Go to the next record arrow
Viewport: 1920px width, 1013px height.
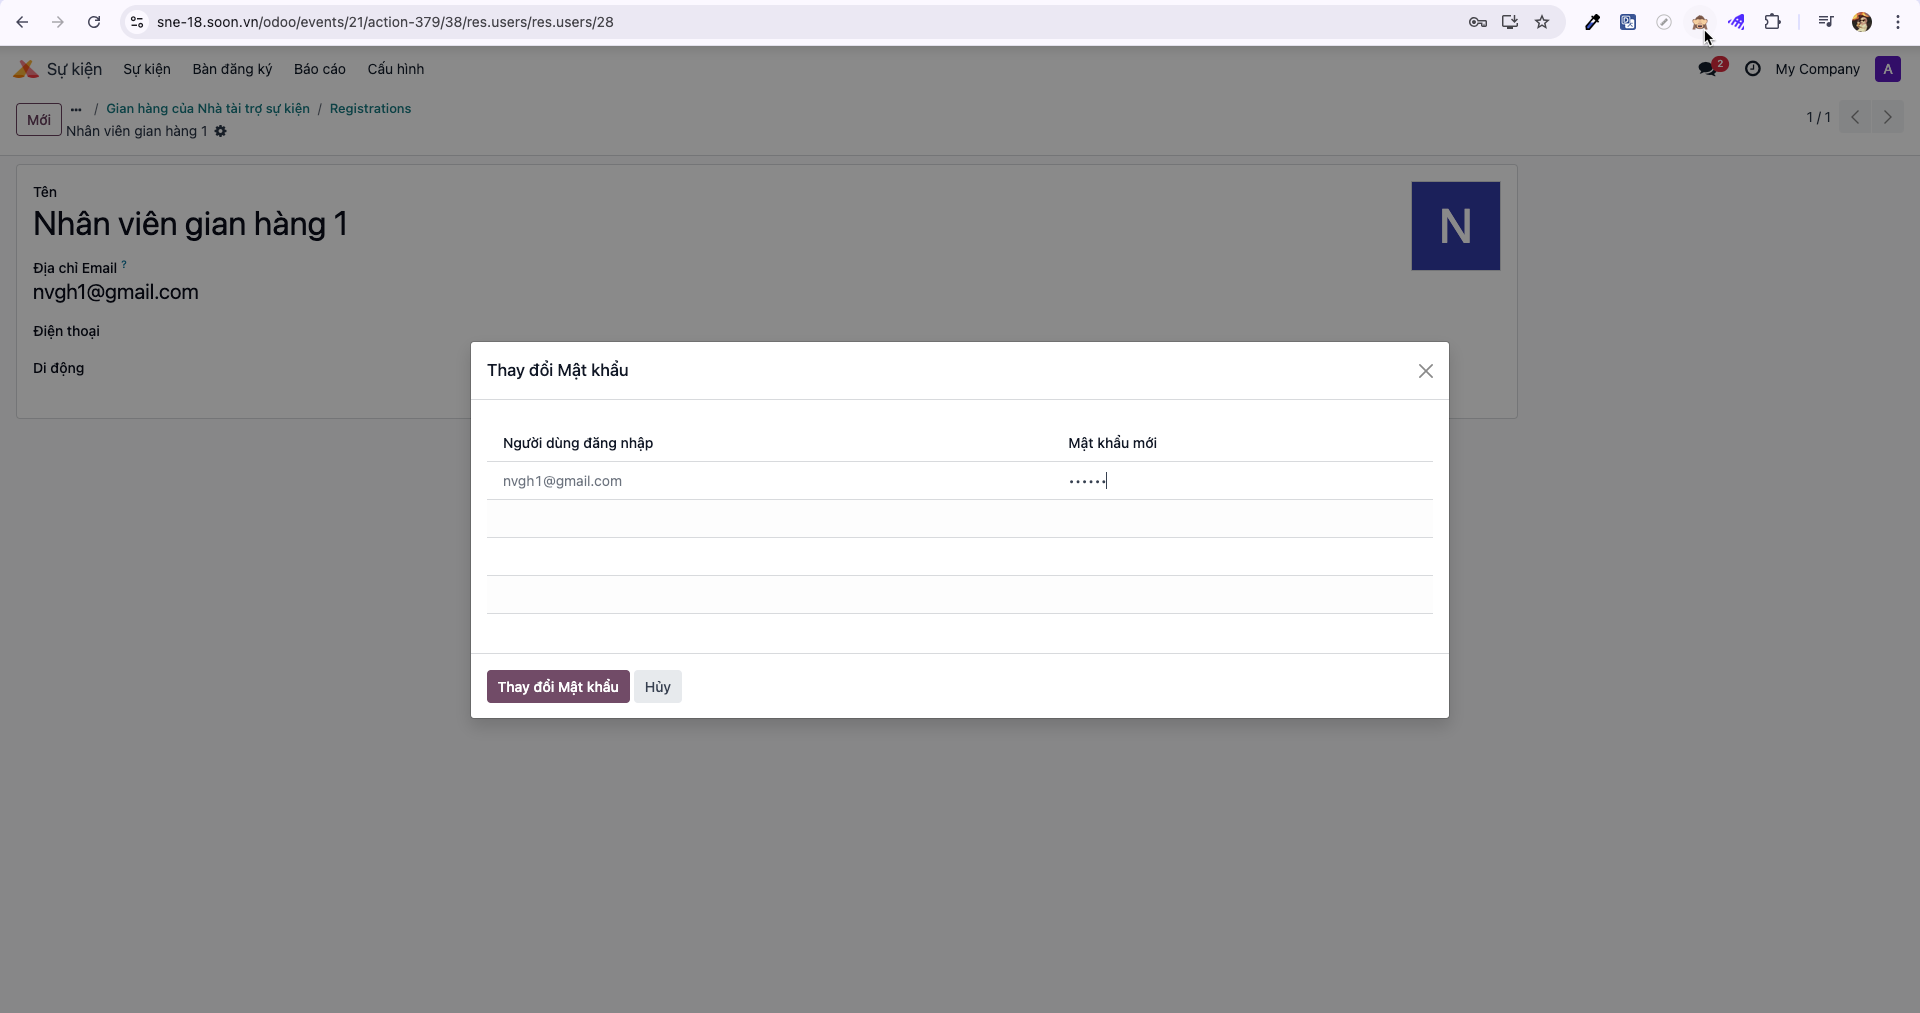click(x=1888, y=117)
